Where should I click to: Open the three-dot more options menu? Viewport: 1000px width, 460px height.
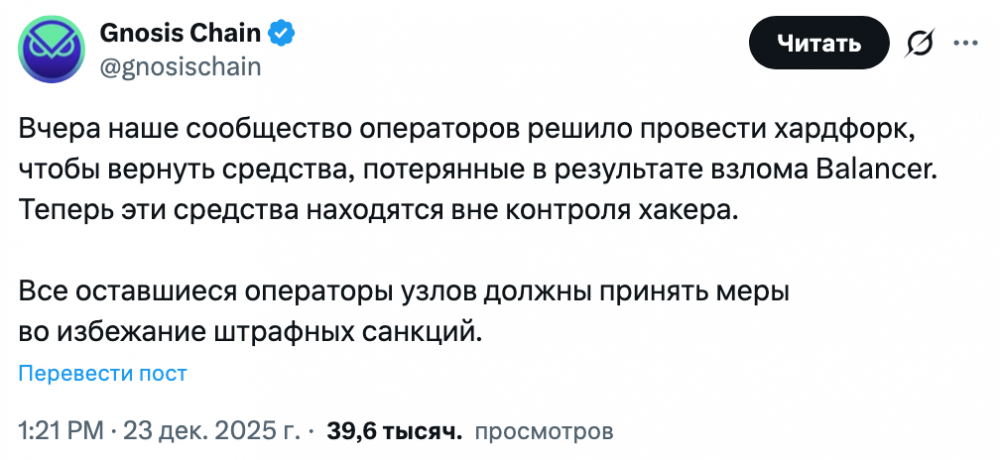coord(965,43)
